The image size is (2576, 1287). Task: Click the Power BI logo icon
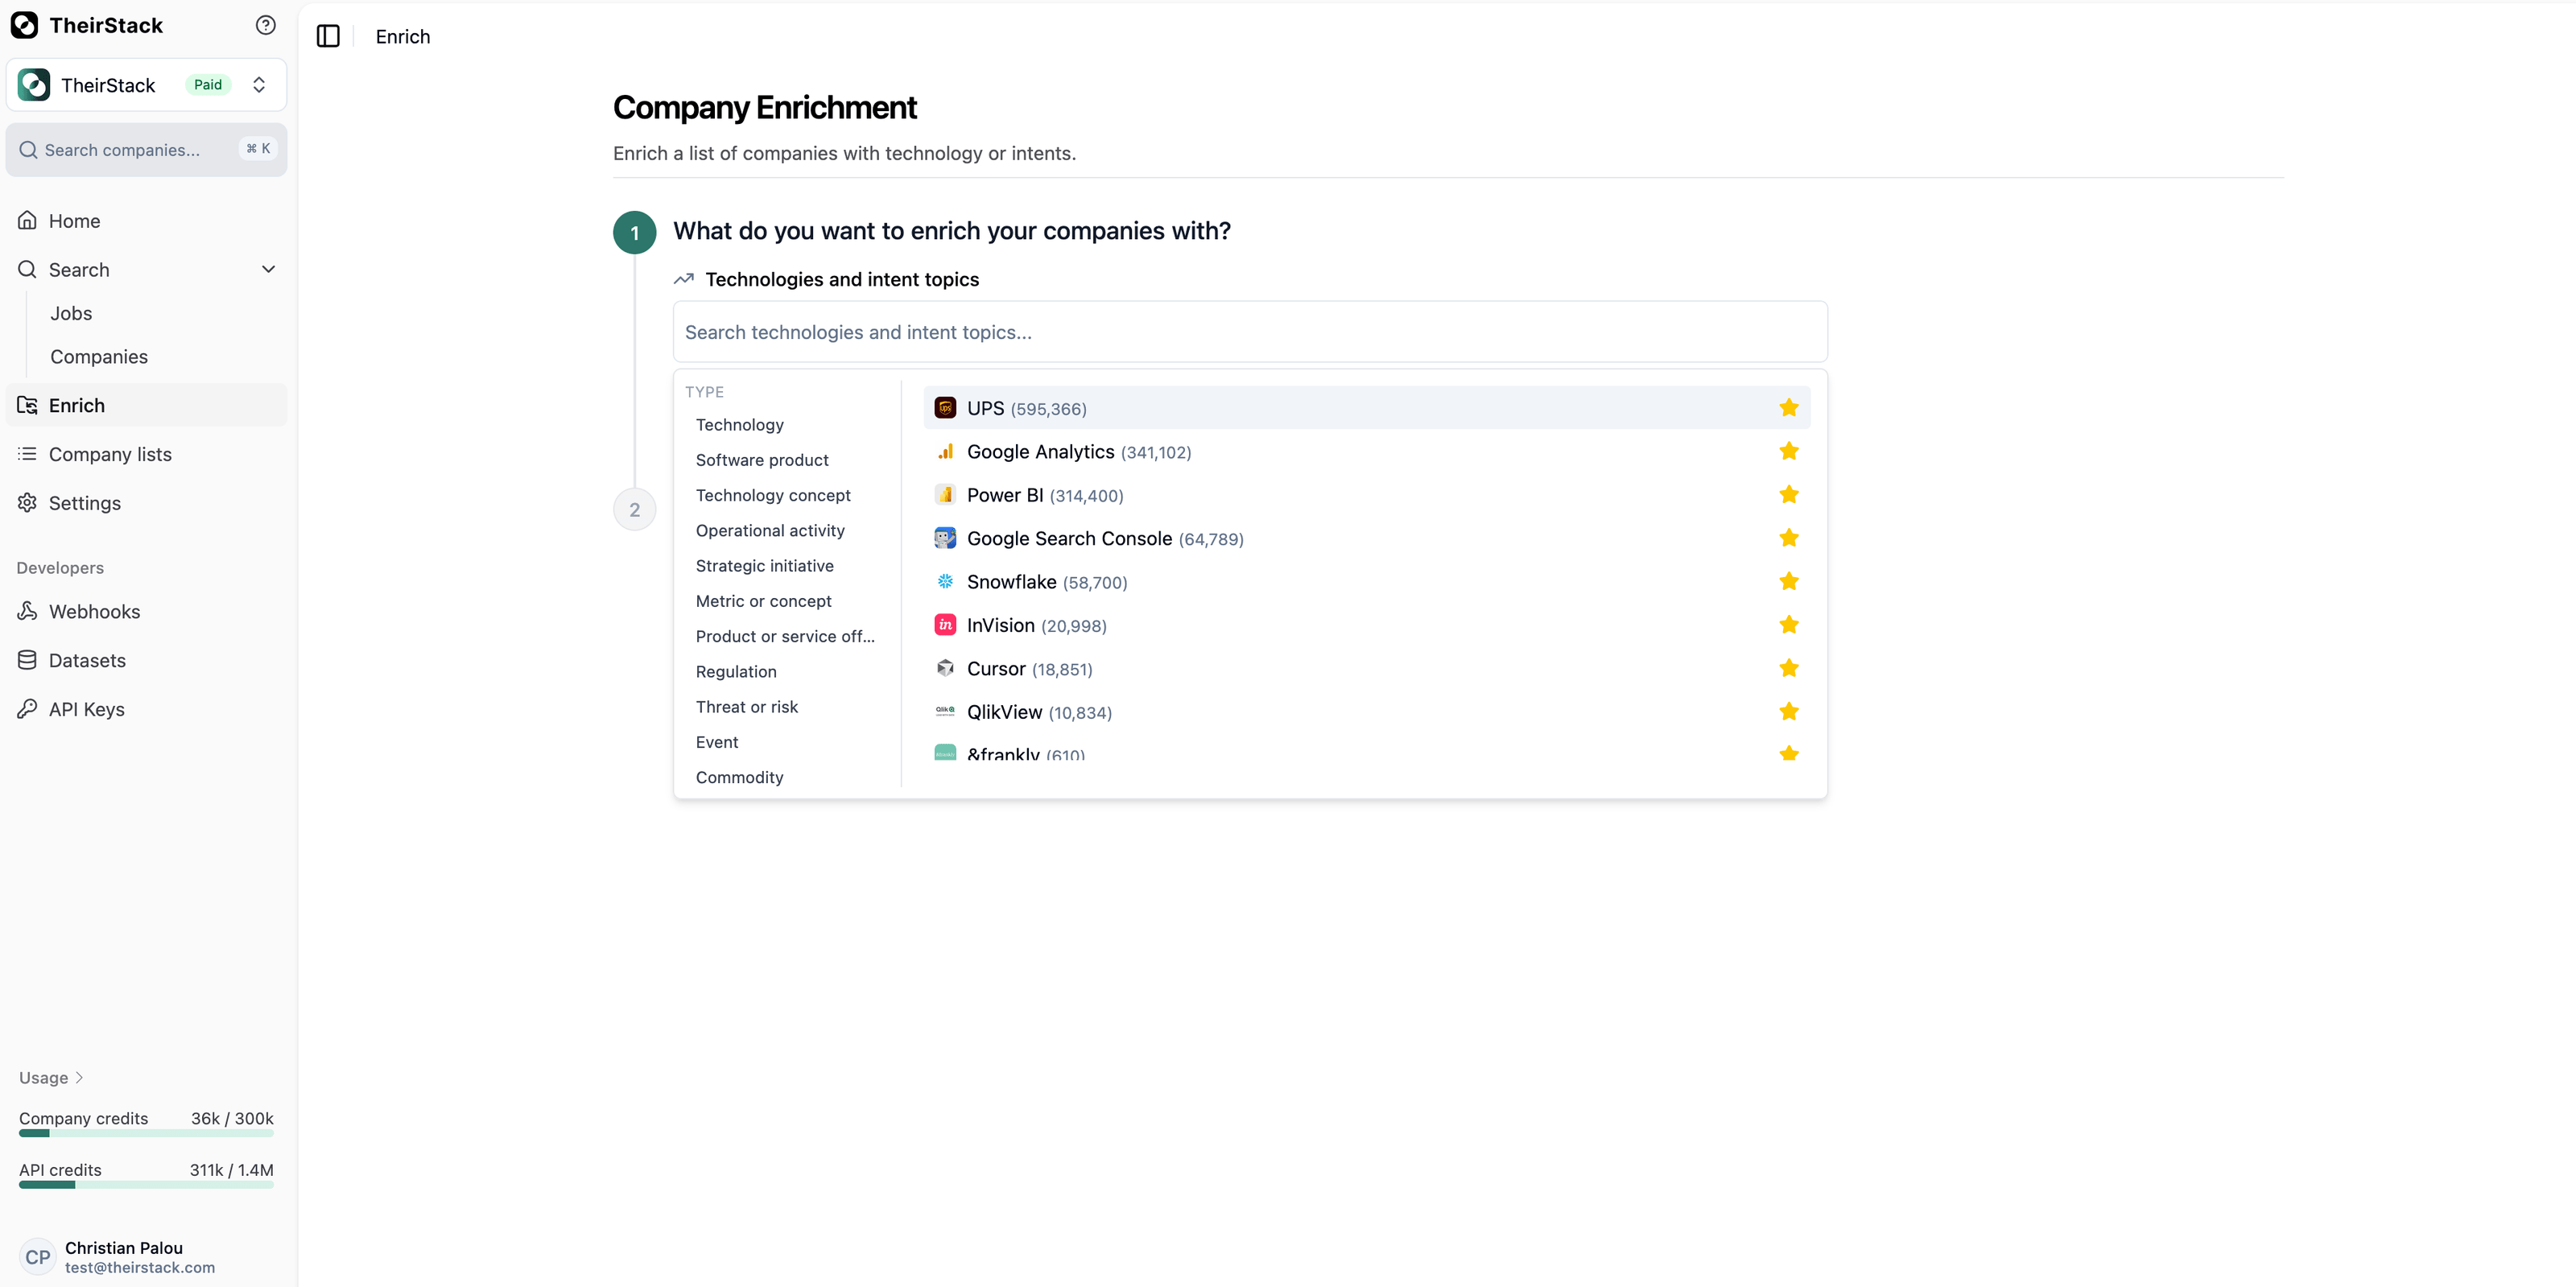click(945, 494)
